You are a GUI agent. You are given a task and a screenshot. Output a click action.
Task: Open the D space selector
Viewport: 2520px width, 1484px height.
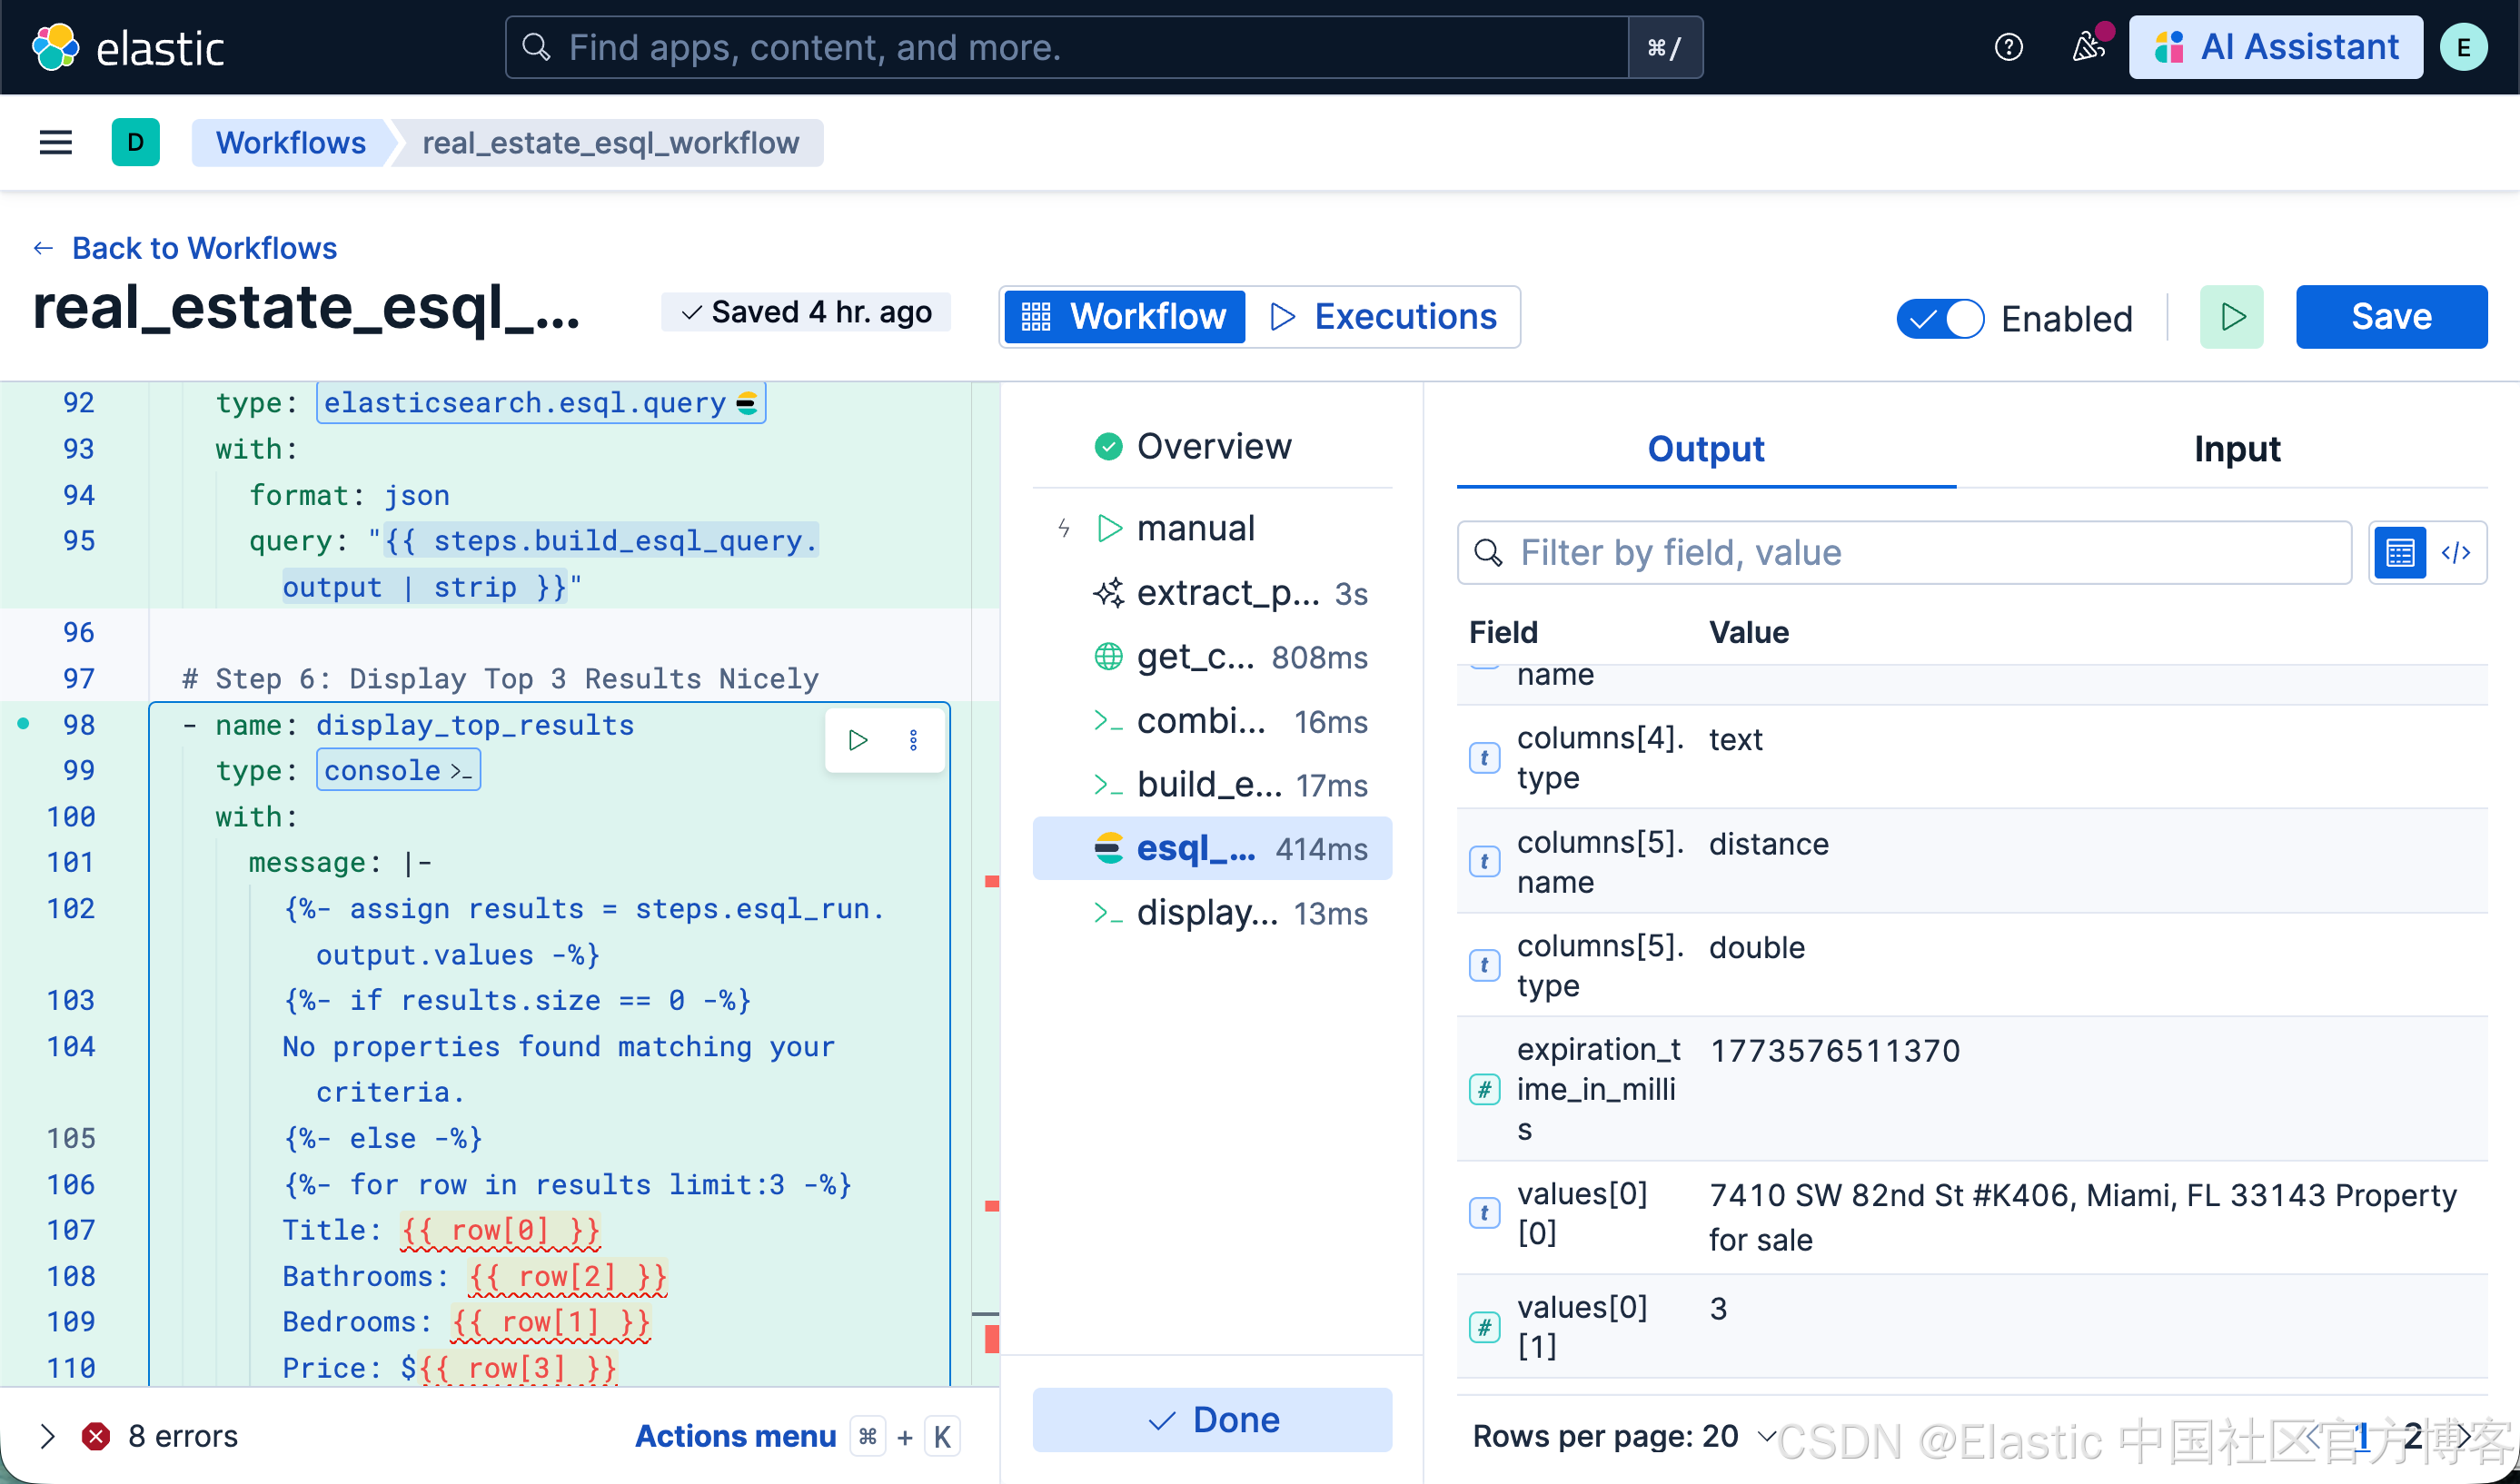(x=135, y=143)
